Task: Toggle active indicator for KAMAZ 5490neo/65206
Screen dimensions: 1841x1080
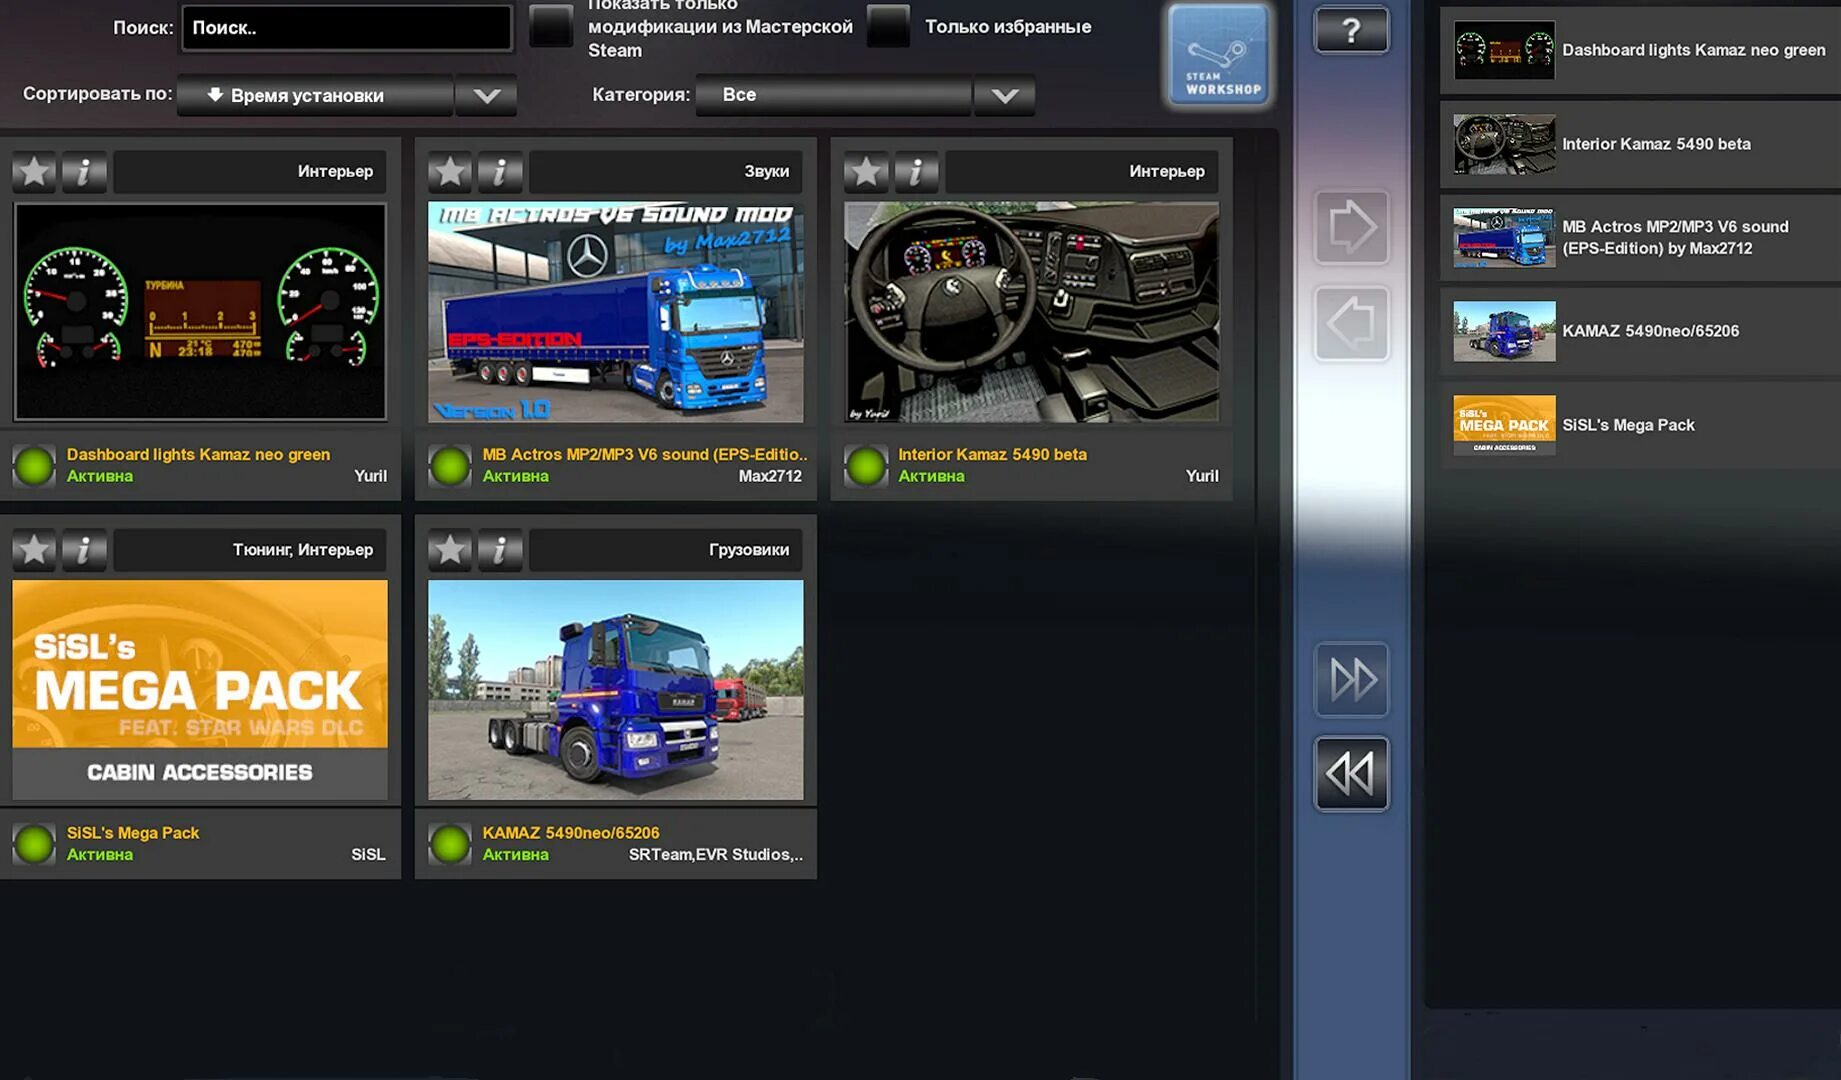Action: click(450, 844)
